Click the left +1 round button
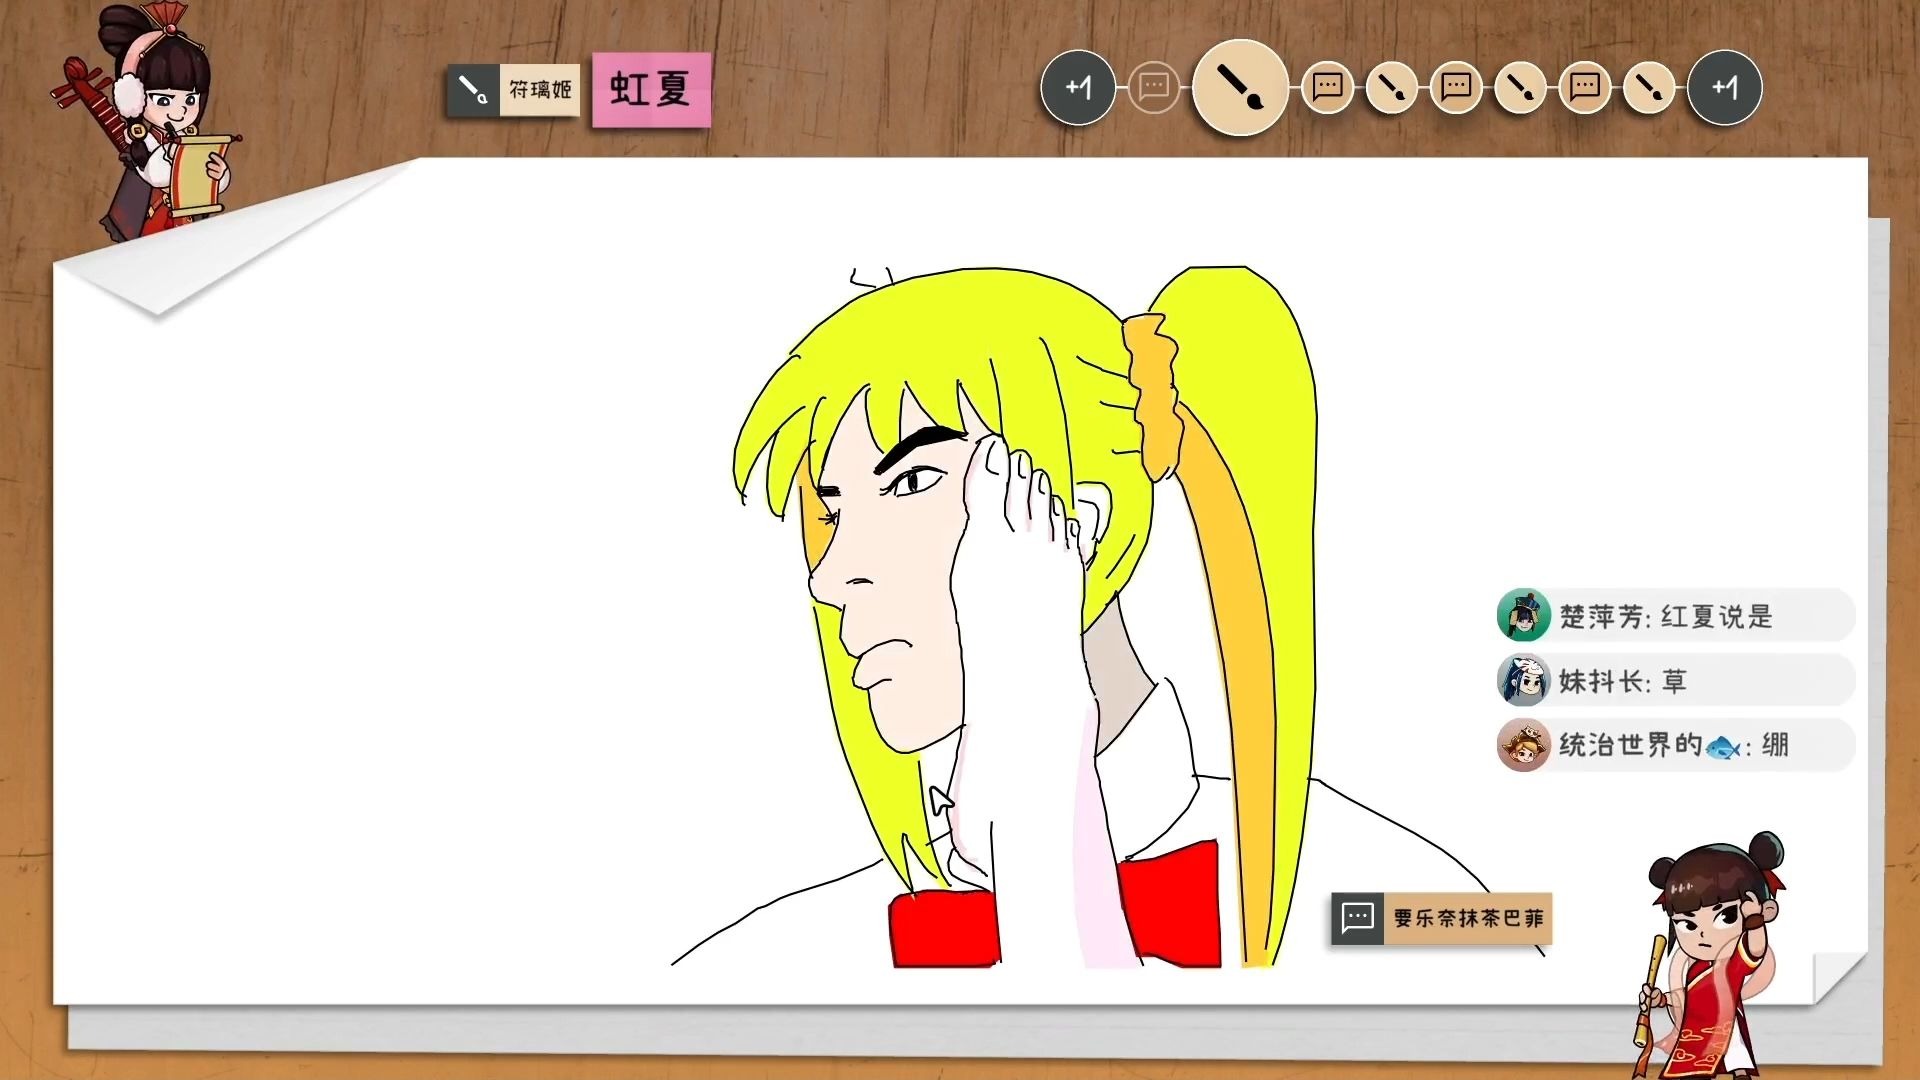Screen dimensions: 1920x1080 (1077, 88)
